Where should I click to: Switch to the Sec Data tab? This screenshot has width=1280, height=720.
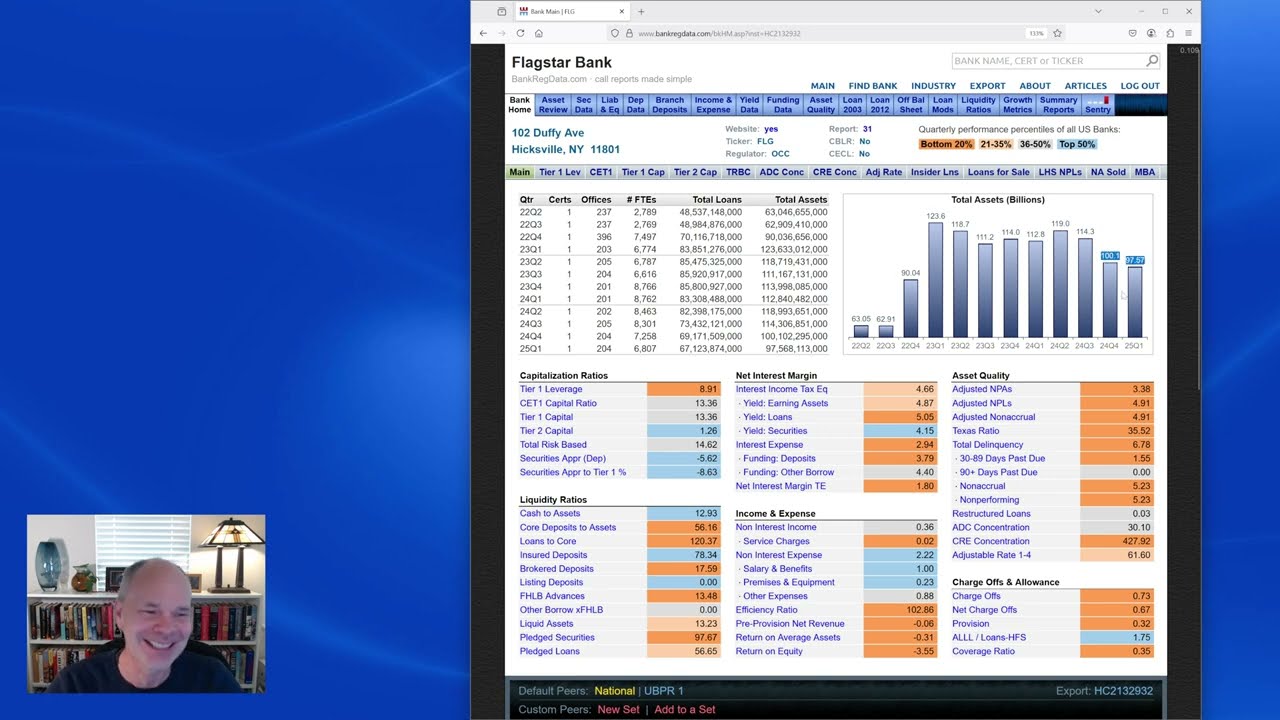pos(584,105)
